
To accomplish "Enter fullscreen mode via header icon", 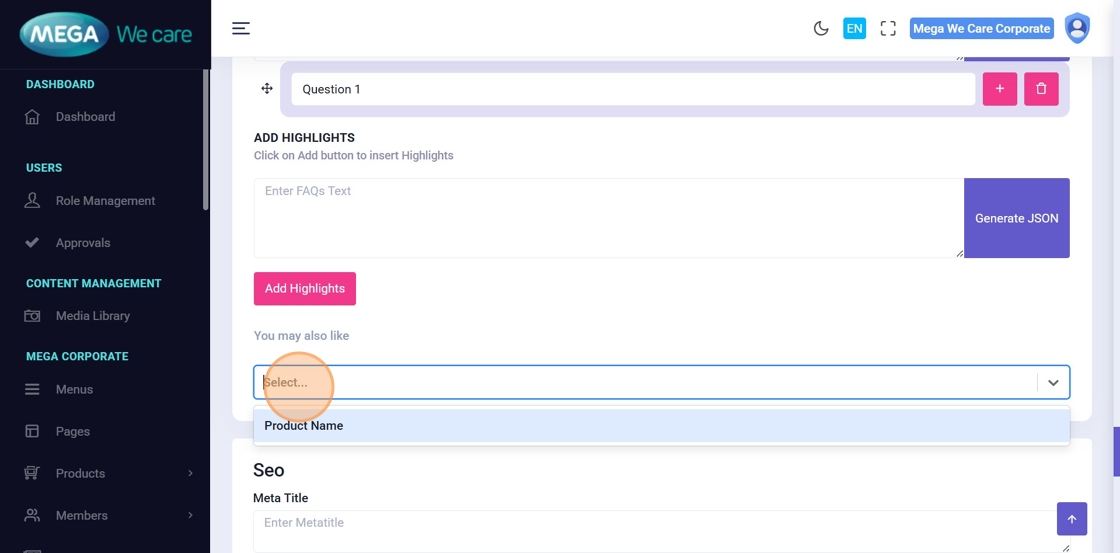I will 888,29.
